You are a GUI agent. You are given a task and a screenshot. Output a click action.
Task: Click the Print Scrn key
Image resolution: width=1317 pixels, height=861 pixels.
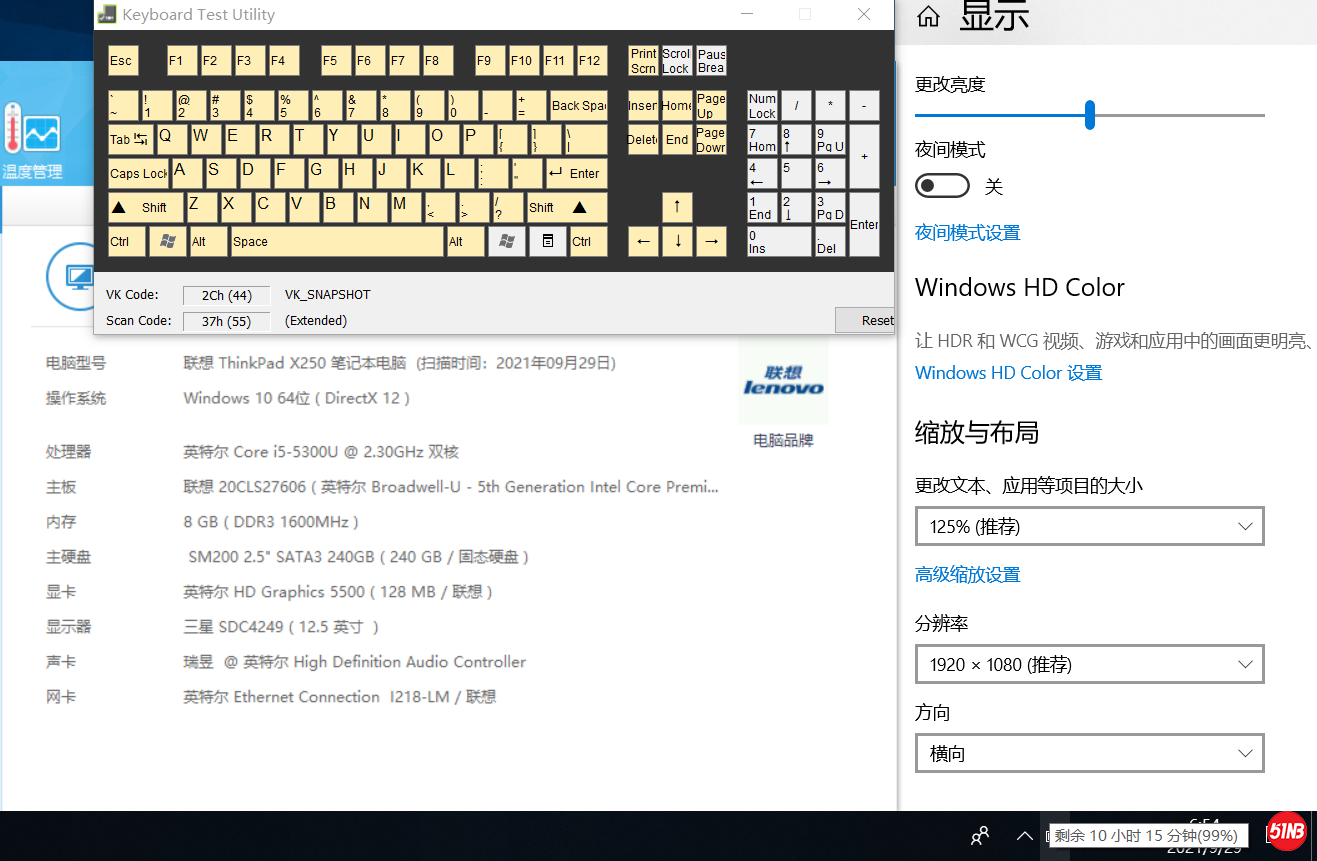coord(643,60)
